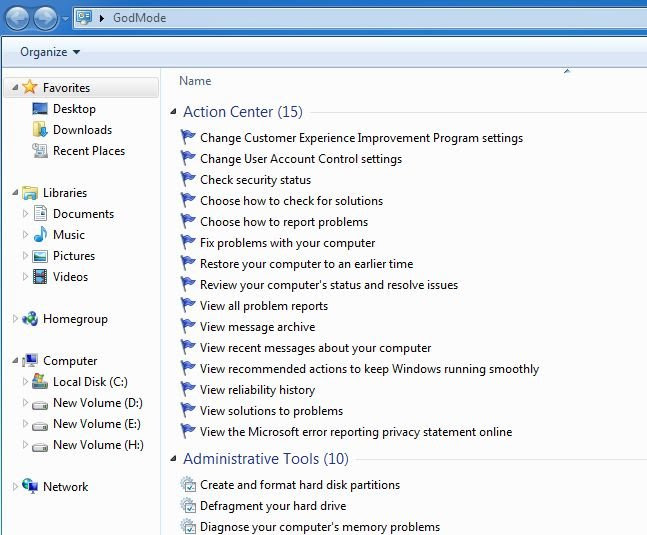The height and width of the screenshot is (535, 647).
Task: Expand the Videos library node
Action: pos(25,276)
